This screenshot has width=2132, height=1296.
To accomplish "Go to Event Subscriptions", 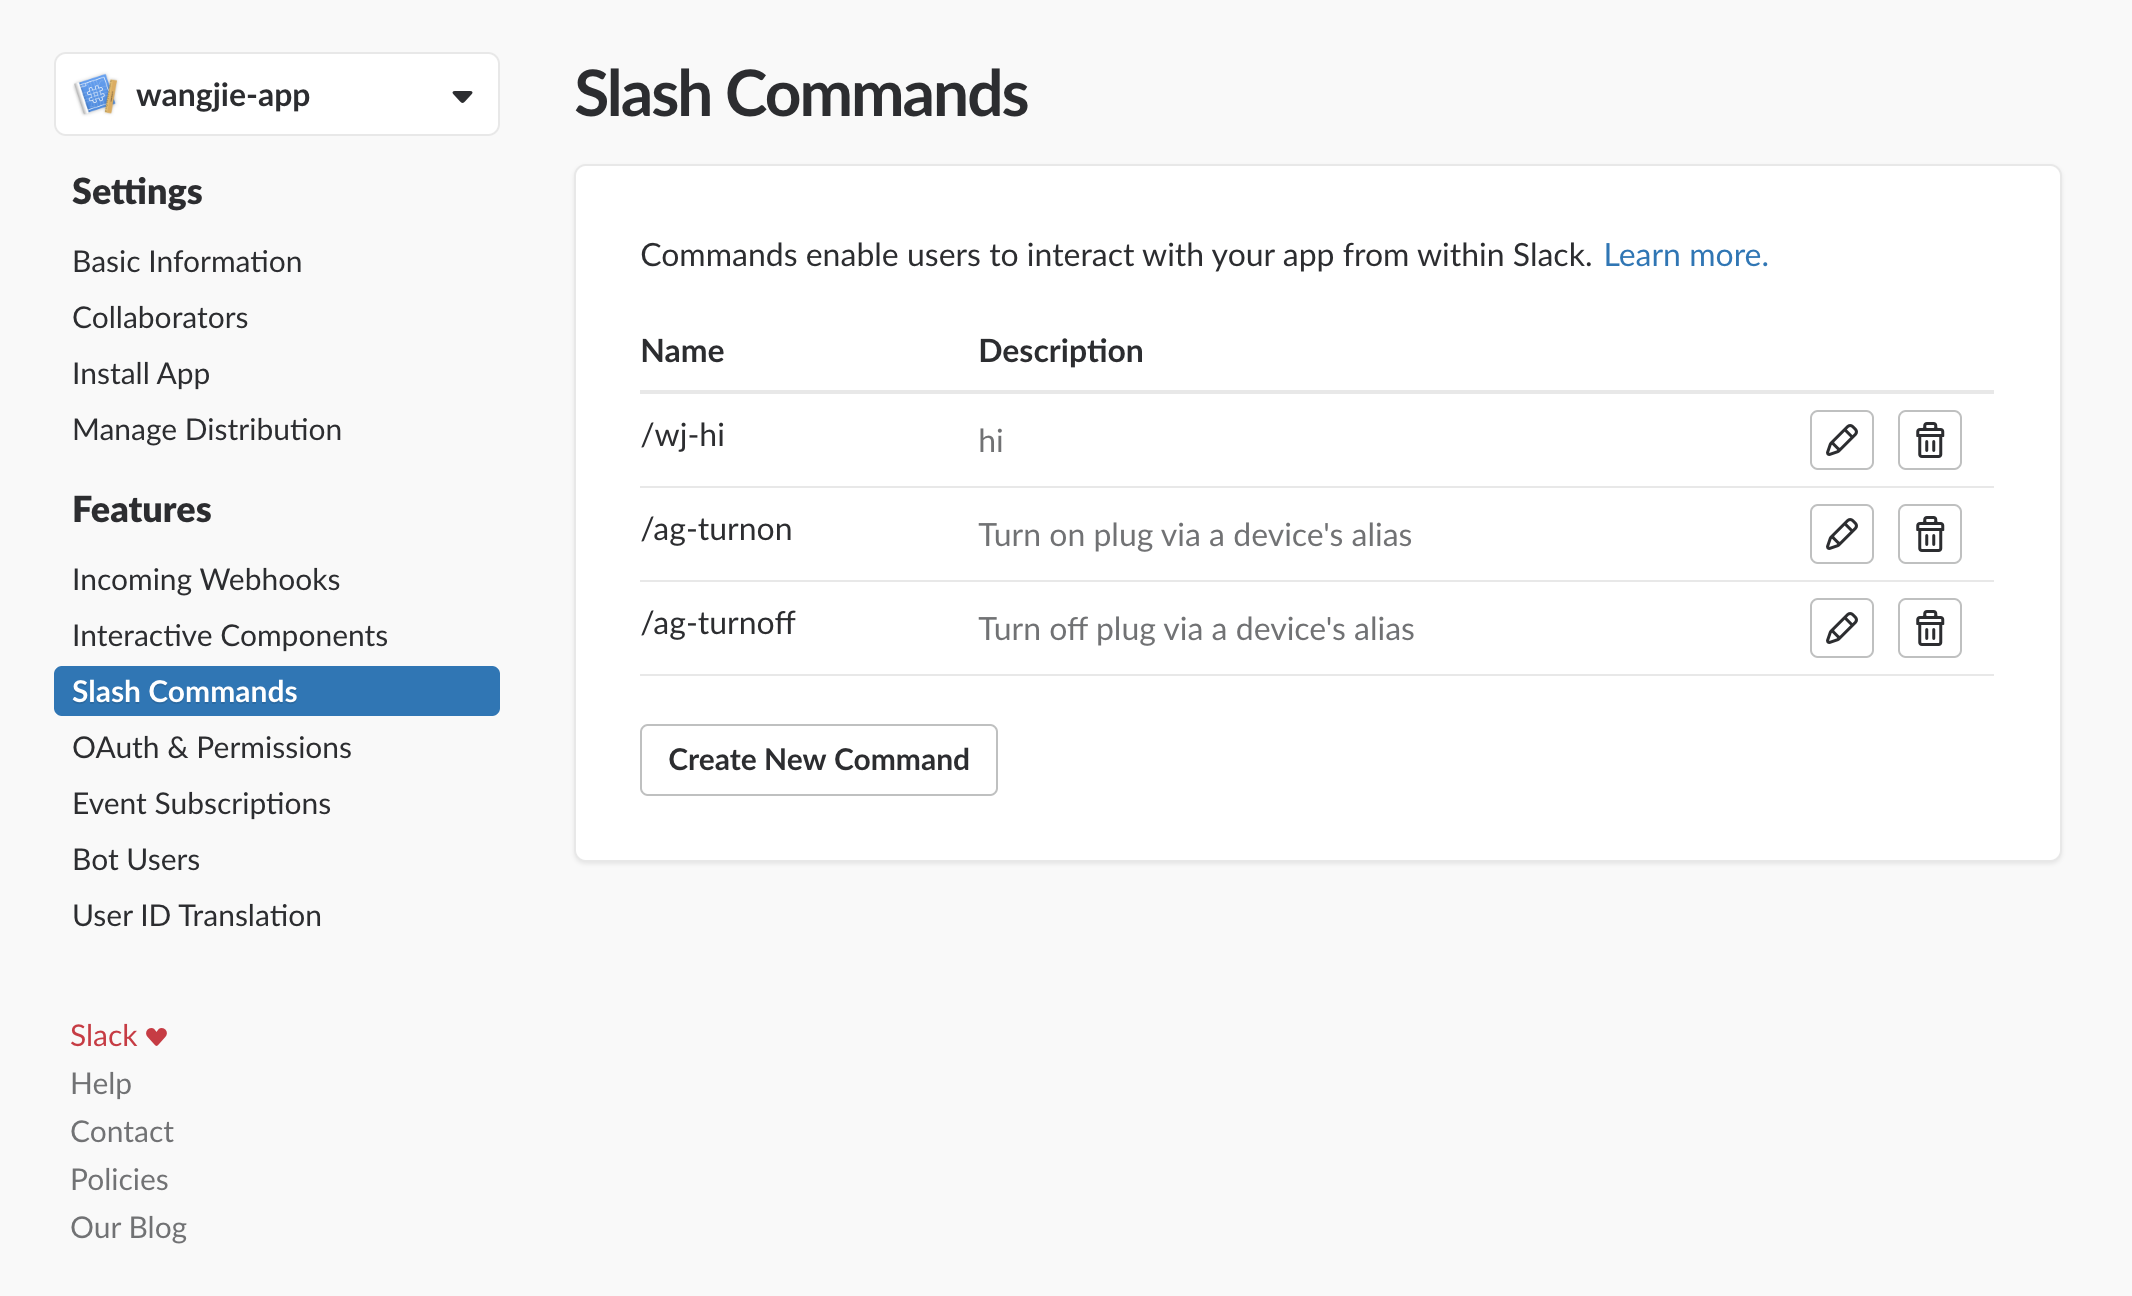I will tap(201, 804).
